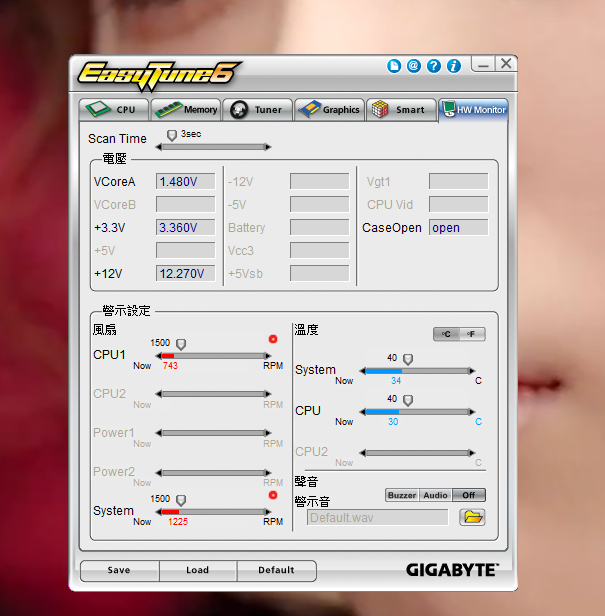Image resolution: width=605 pixels, height=616 pixels.
Task: Click the CPU temperature reading 30
Action: point(393,422)
